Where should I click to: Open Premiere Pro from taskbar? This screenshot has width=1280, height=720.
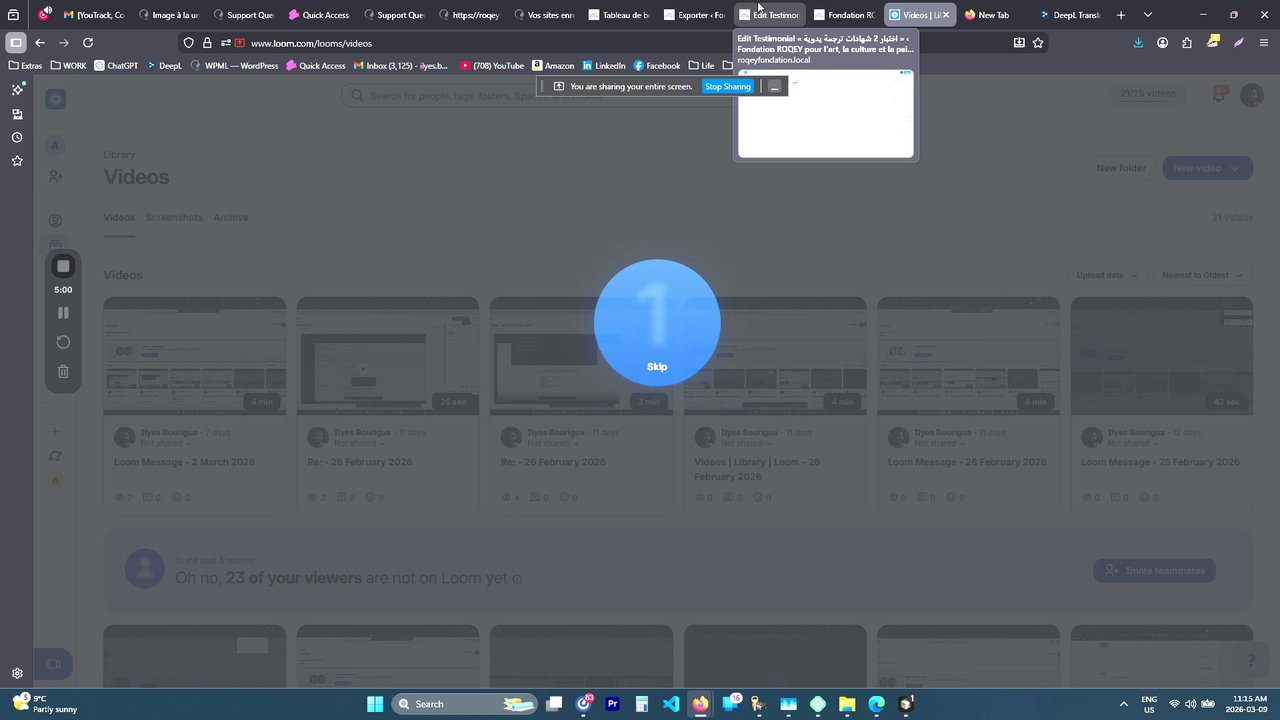(613, 704)
